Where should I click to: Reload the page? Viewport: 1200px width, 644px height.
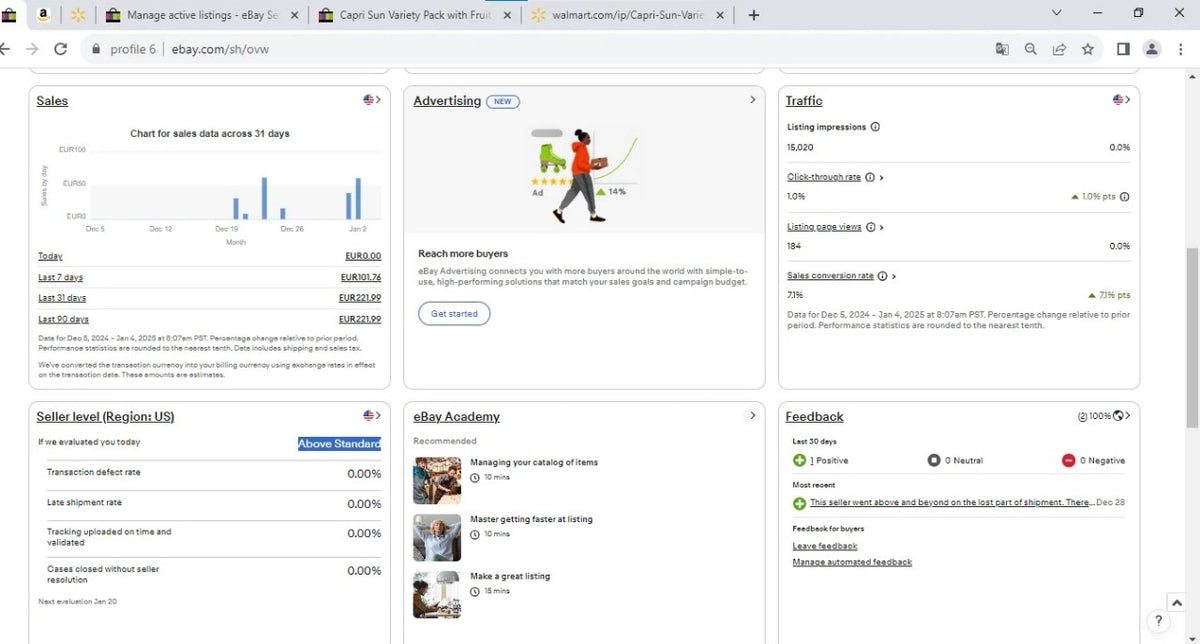[61, 49]
